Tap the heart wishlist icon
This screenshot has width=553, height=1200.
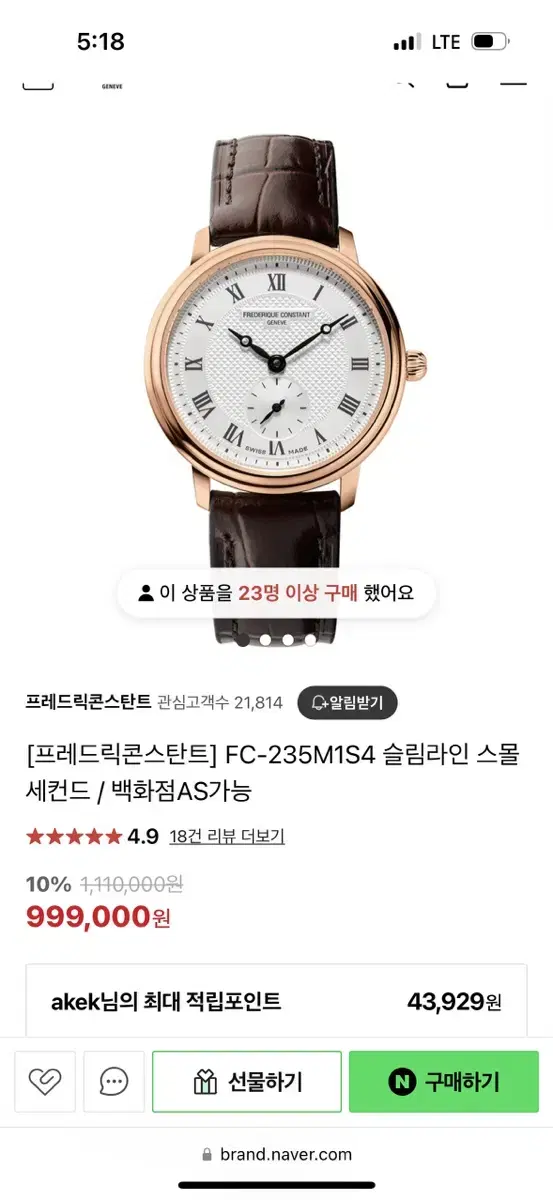[44, 1082]
